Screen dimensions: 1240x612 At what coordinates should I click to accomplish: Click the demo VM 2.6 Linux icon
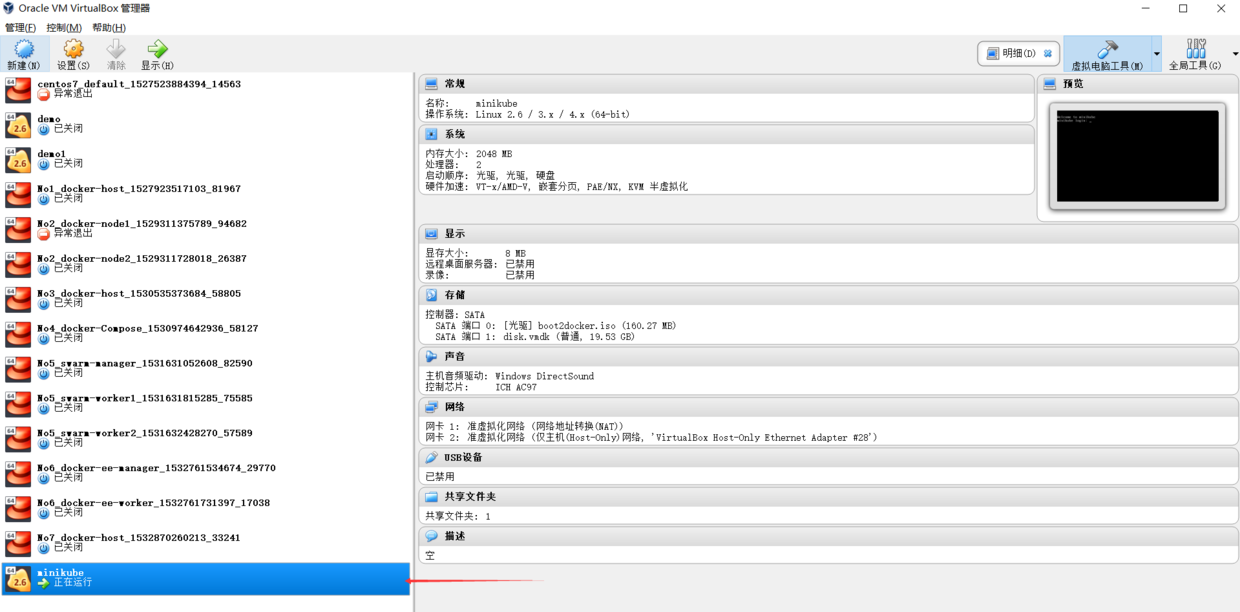18,125
